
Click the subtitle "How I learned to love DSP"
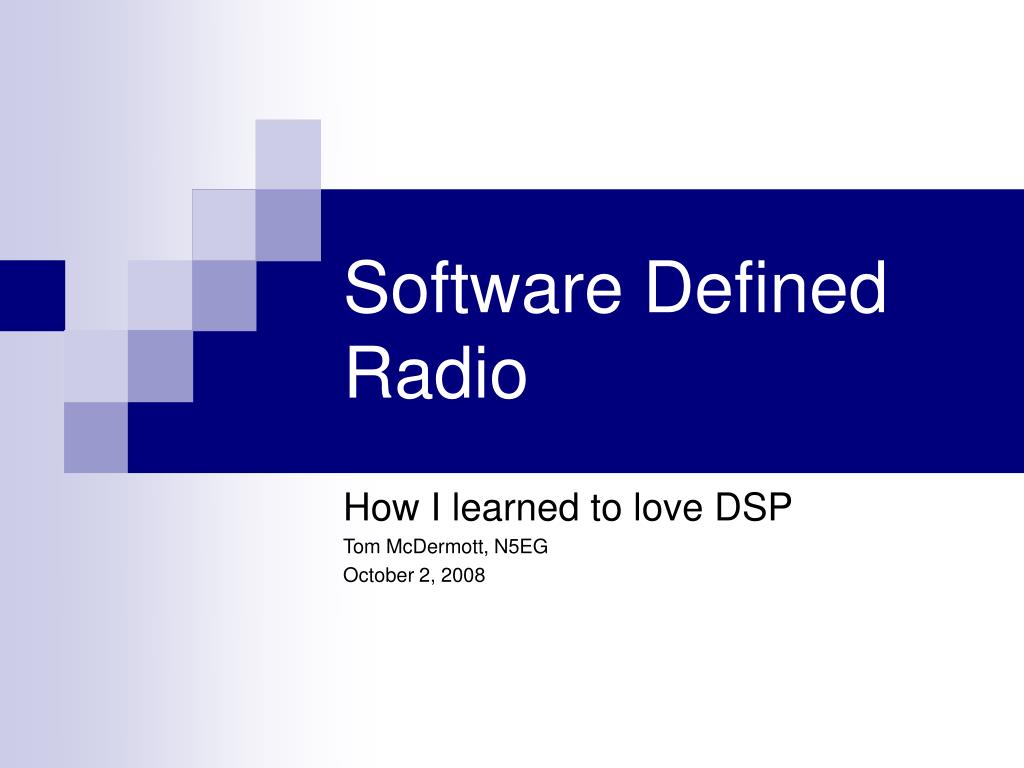(x=567, y=507)
